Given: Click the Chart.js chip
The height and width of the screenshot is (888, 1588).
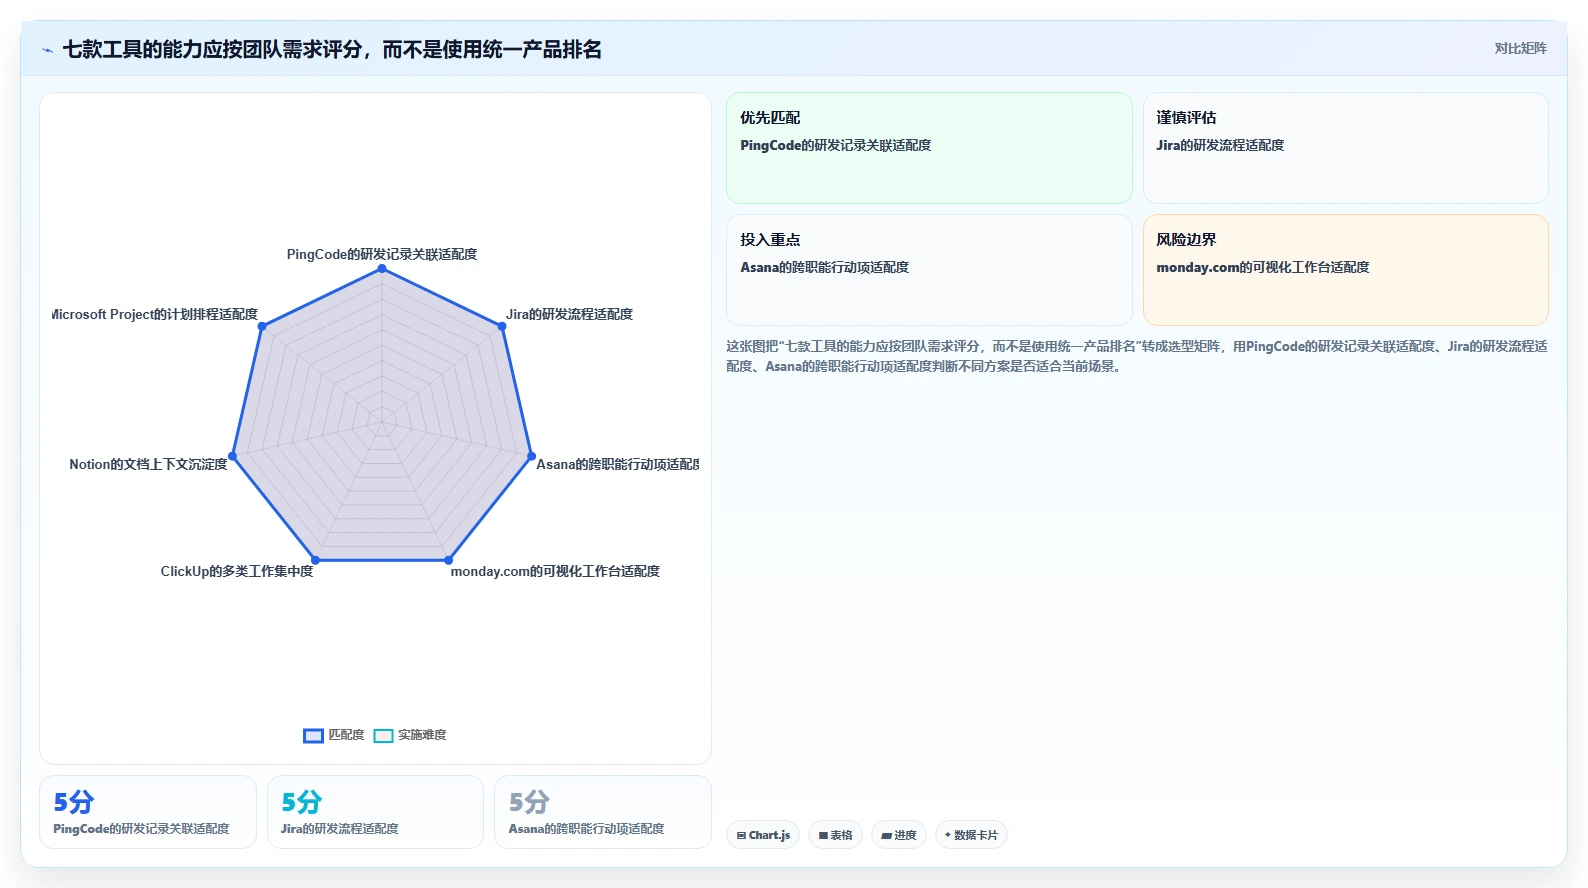Looking at the screenshot, I should click(763, 835).
